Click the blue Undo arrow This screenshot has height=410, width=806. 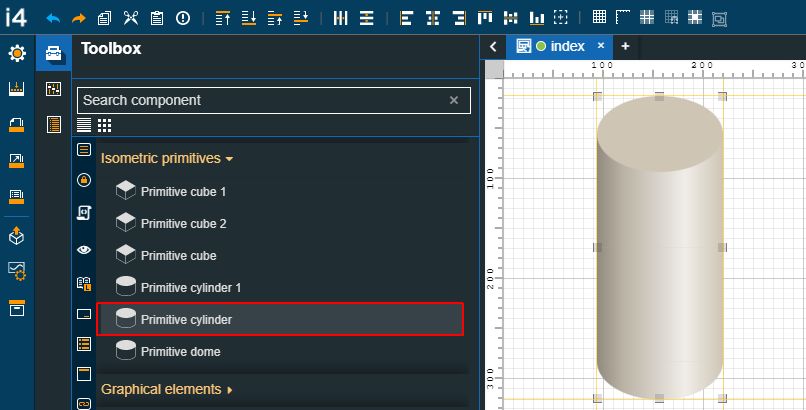pos(53,18)
